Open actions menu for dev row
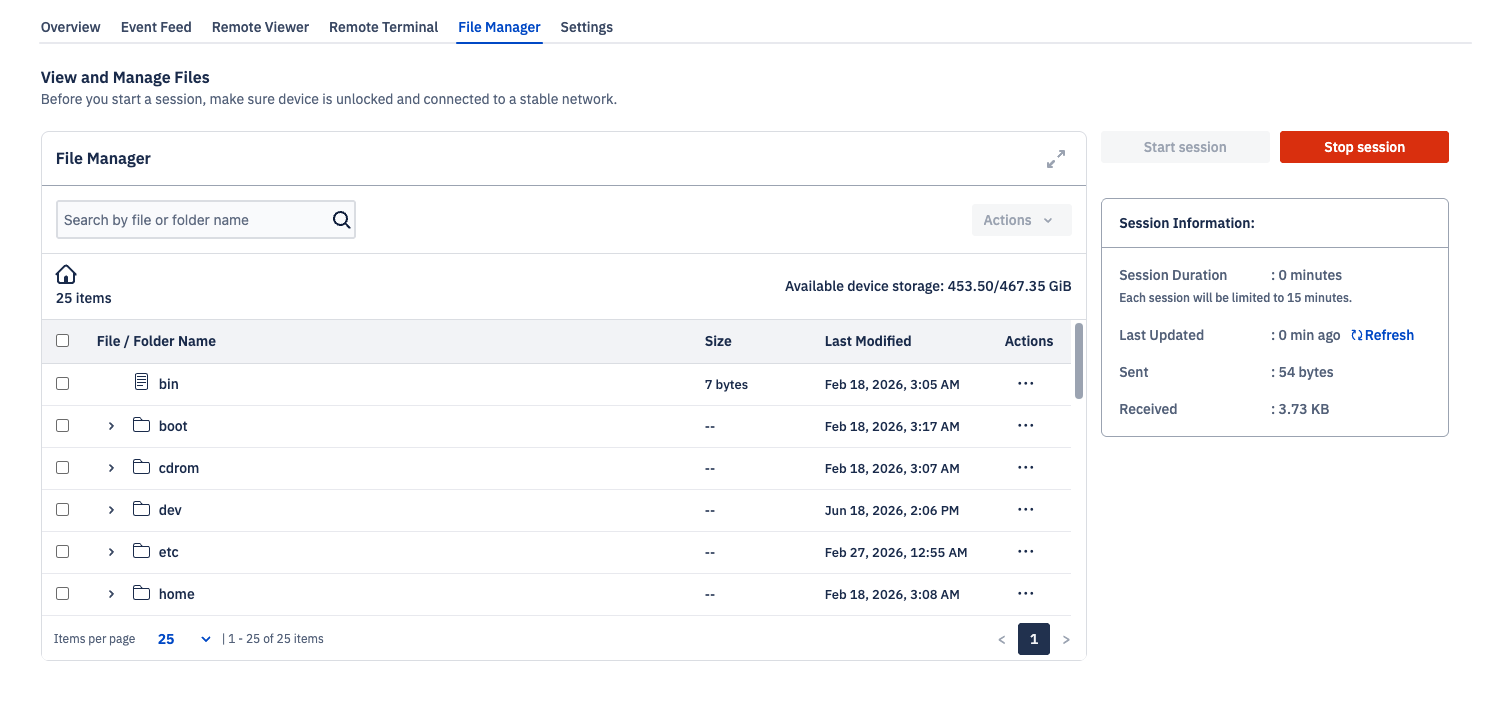1491x718 pixels. [x=1025, y=509]
